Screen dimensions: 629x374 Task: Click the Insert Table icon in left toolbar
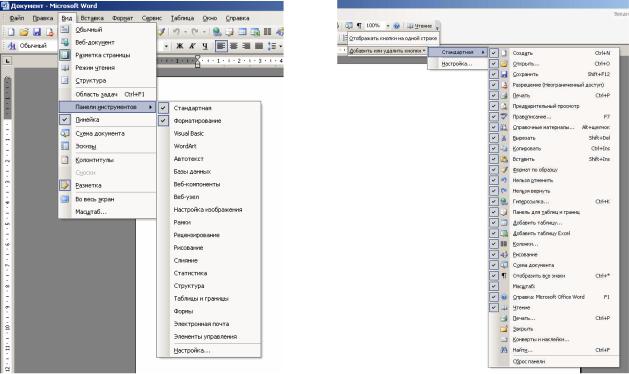(242, 32)
